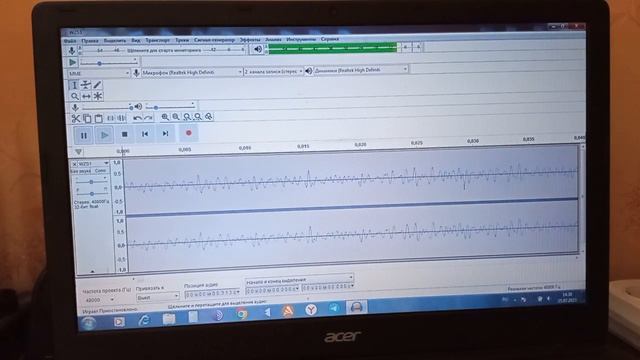Click the track gain slider
Screen dimensions: 640x360
92,181
